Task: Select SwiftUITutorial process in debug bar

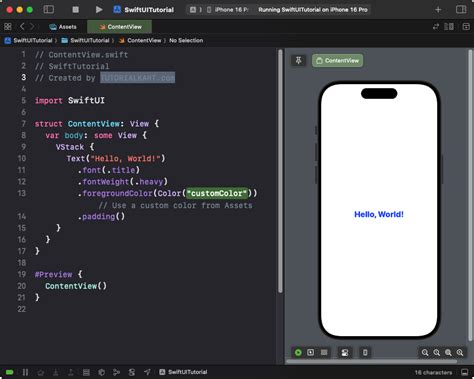Action: [183, 372]
